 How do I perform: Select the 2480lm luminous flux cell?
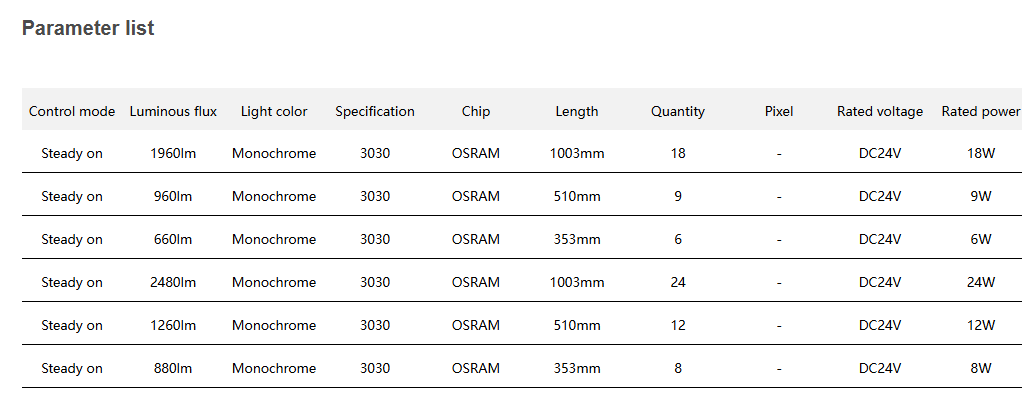173,282
